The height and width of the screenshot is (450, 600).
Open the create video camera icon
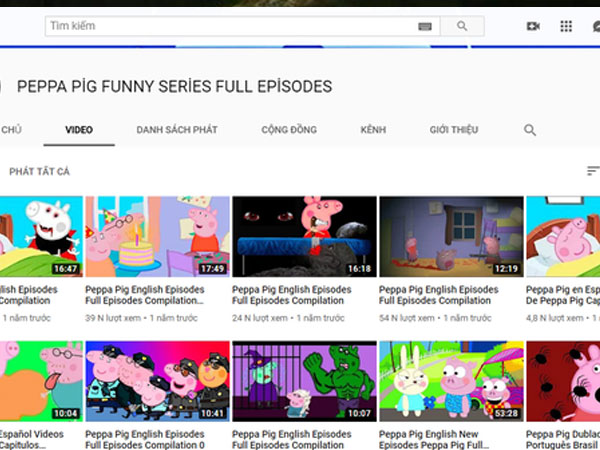pos(533,26)
